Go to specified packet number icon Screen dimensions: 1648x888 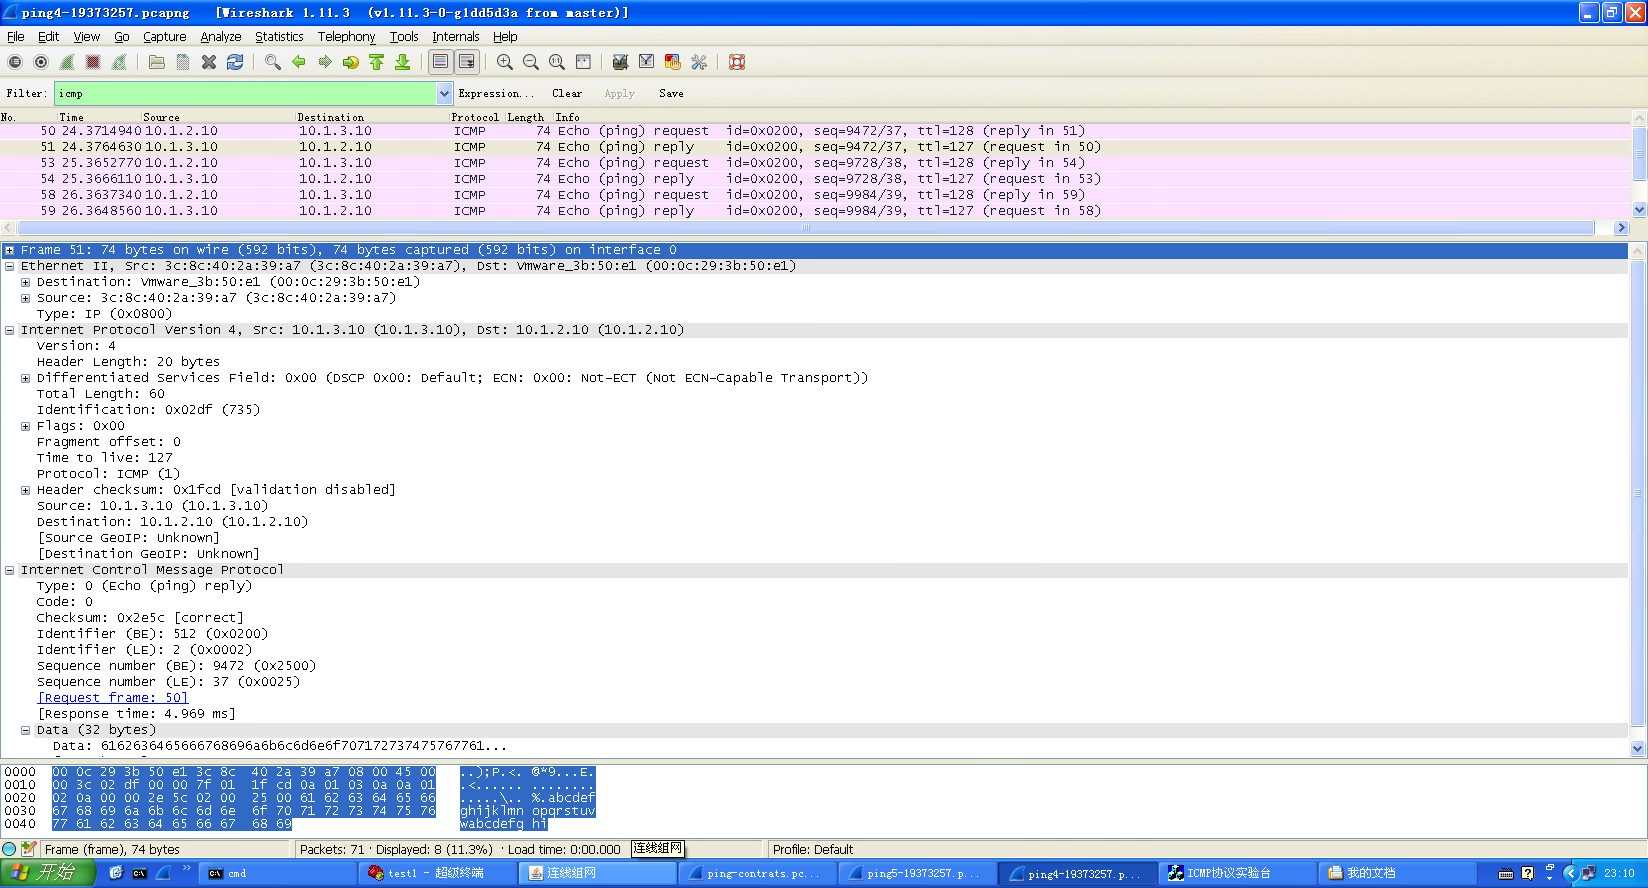coord(351,62)
